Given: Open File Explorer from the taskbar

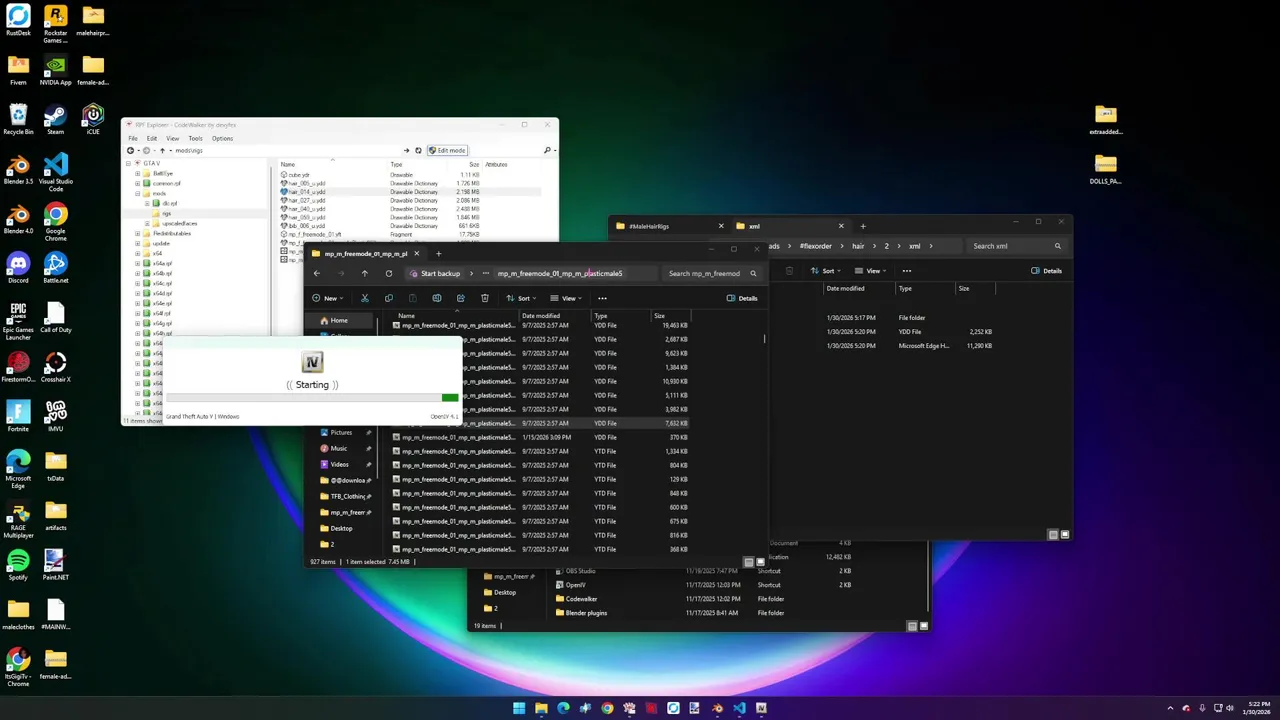Looking at the screenshot, I should pyautogui.click(x=541, y=708).
